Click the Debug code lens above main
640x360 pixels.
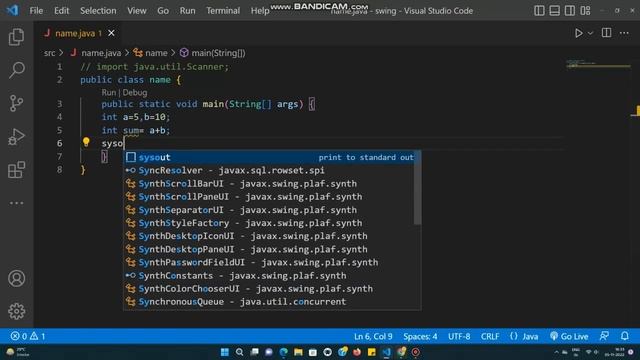(135, 93)
